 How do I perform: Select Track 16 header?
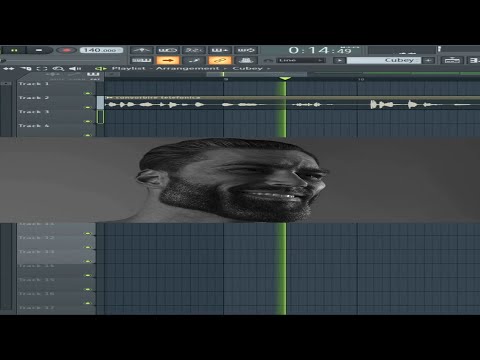[x=56, y=298]
